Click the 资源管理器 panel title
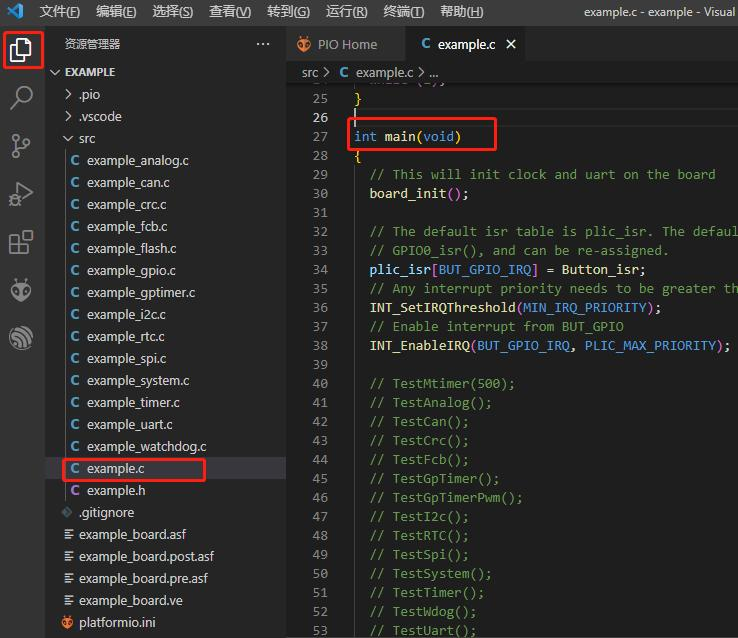 point(92,44)
